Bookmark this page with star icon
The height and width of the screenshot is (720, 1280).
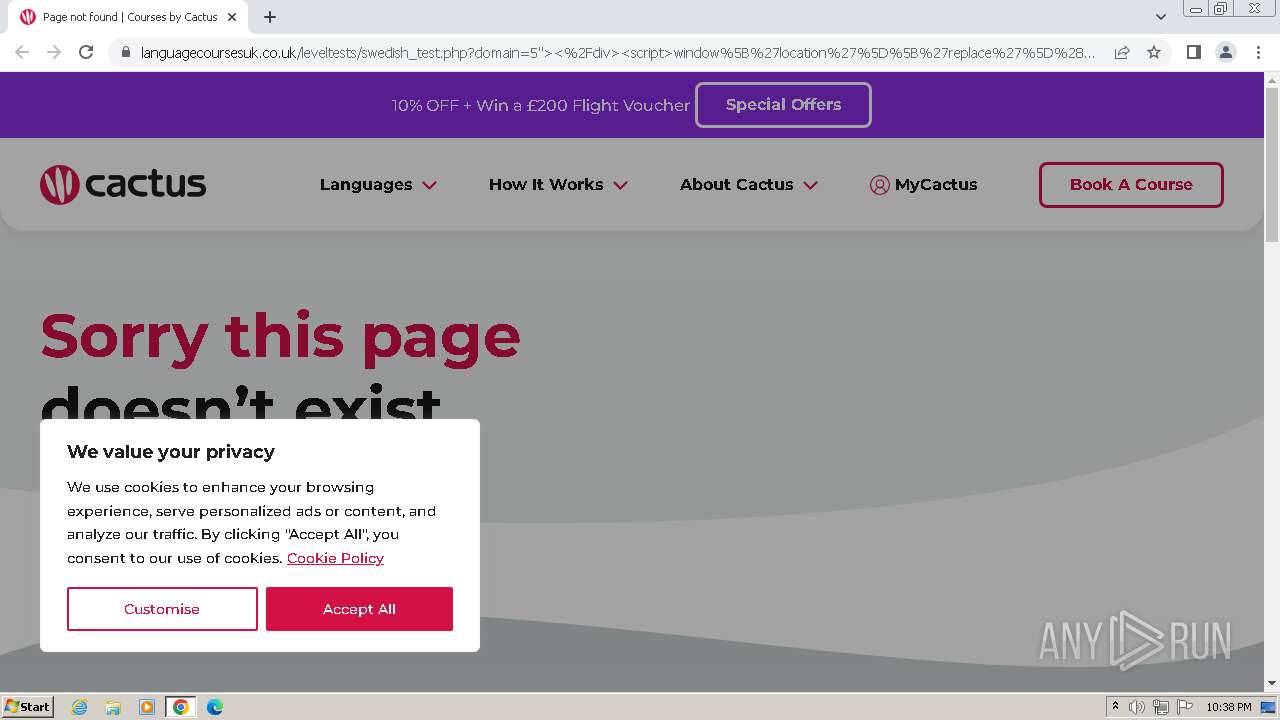1154,52
